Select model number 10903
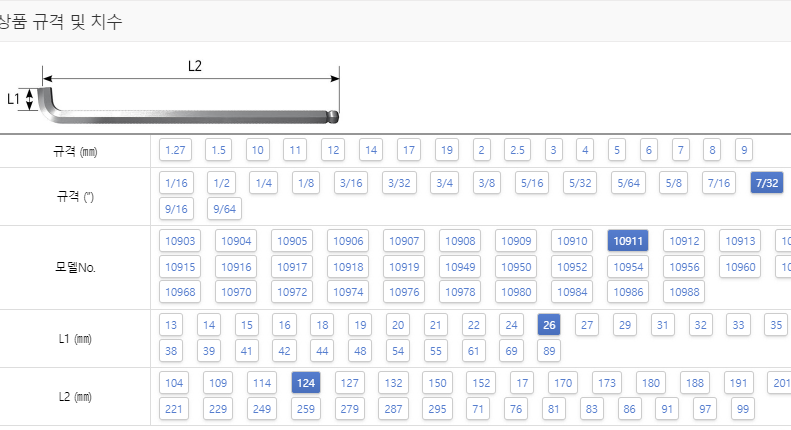This screenshot has width=791, height=430. (x=180, y=241)
